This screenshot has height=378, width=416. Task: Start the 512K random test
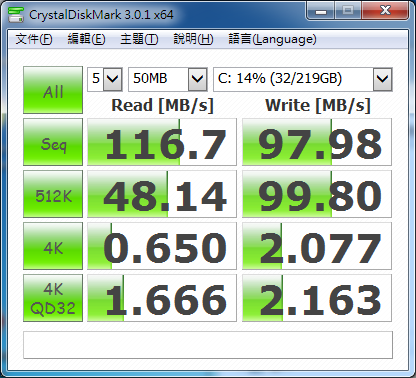[x=53, y=194]
